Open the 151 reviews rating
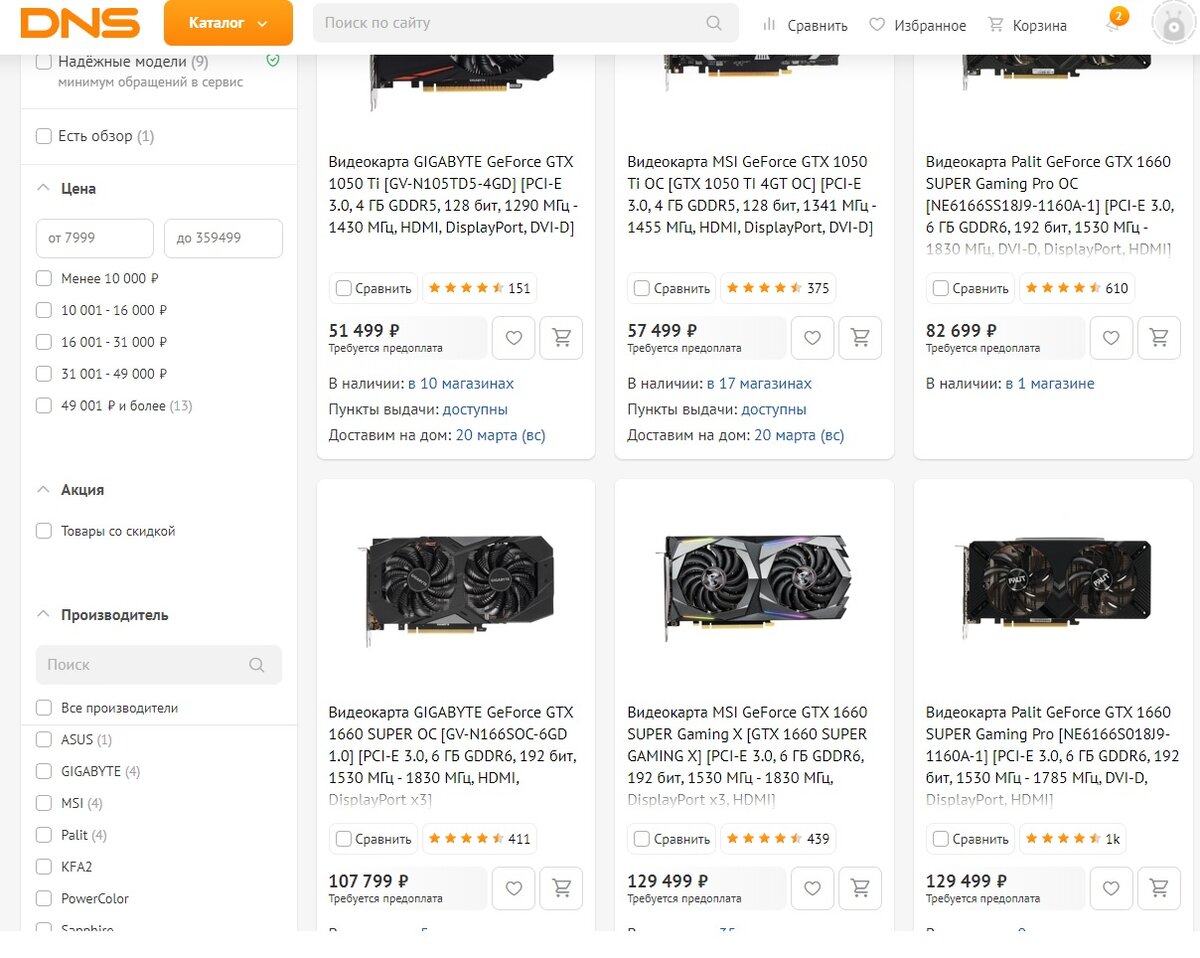The image size is (1200, 958). click(479, 288)
